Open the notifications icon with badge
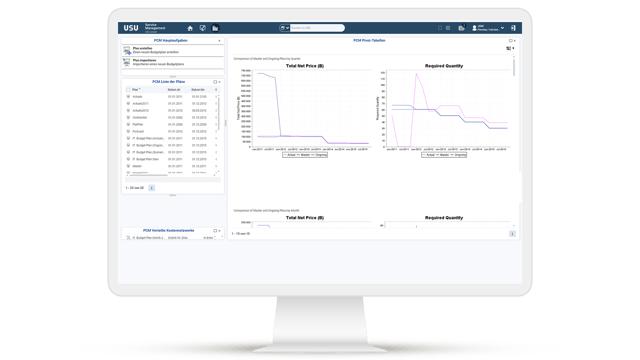 [x=462, y=28]
